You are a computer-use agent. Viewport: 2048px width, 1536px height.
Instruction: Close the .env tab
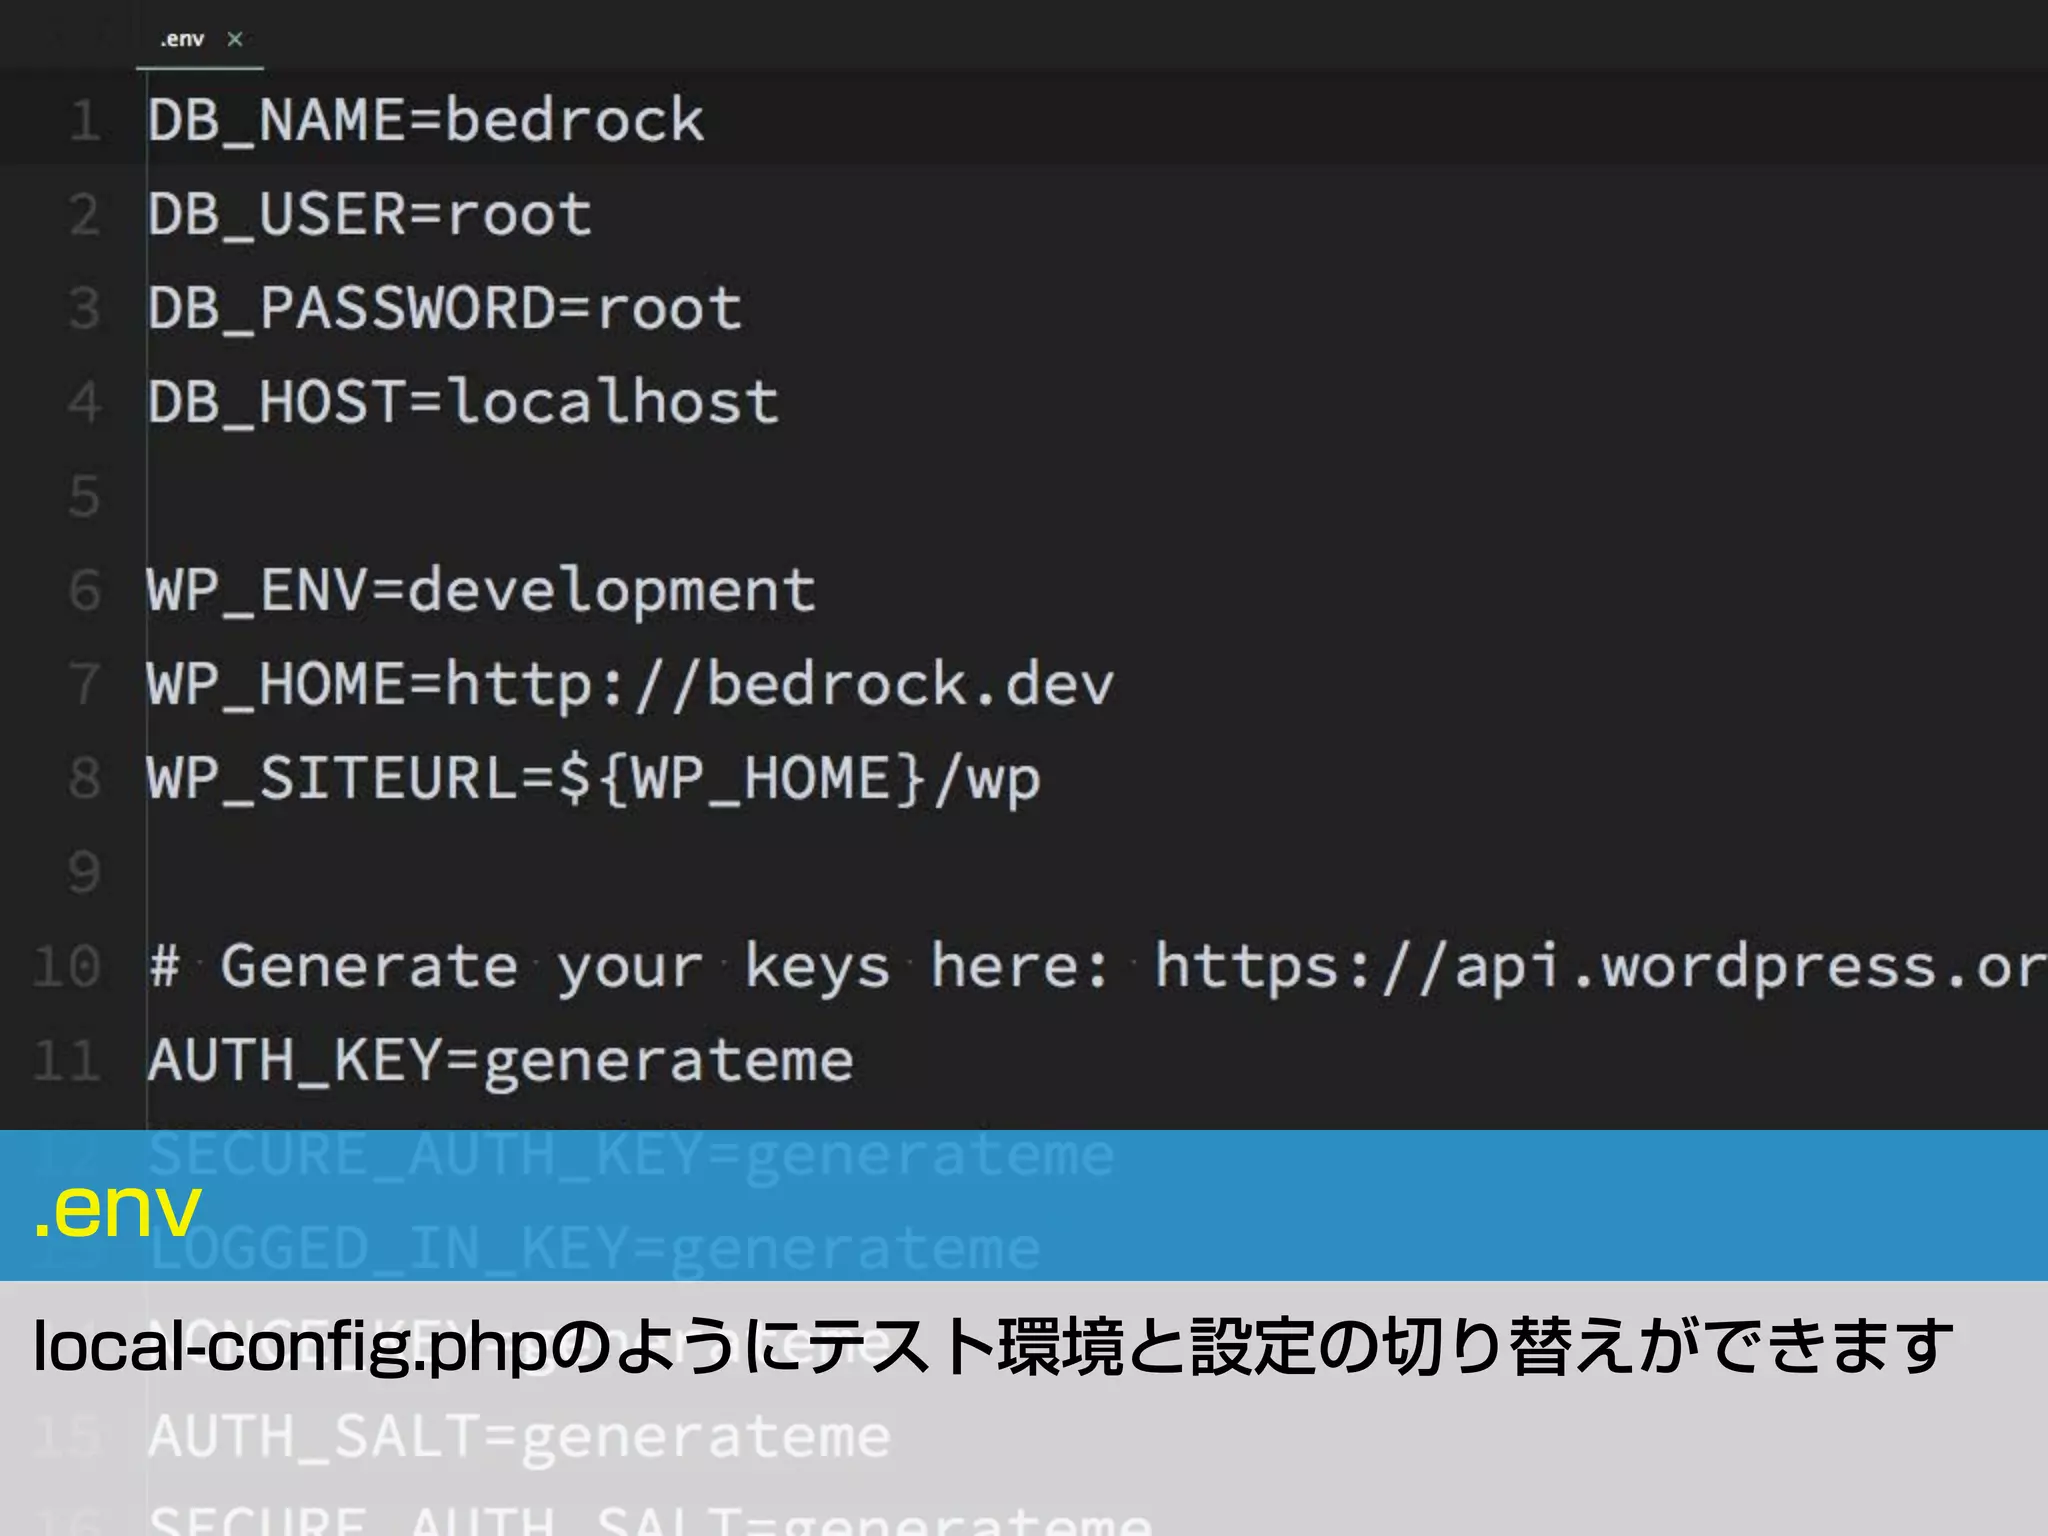[x=235, y=39]
